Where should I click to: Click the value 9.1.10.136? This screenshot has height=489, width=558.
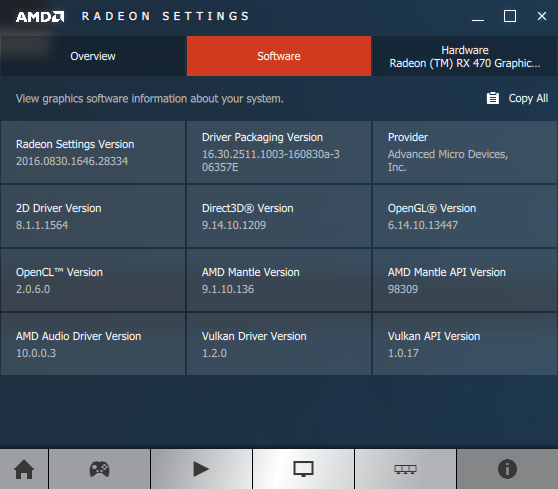click(228, 289)
